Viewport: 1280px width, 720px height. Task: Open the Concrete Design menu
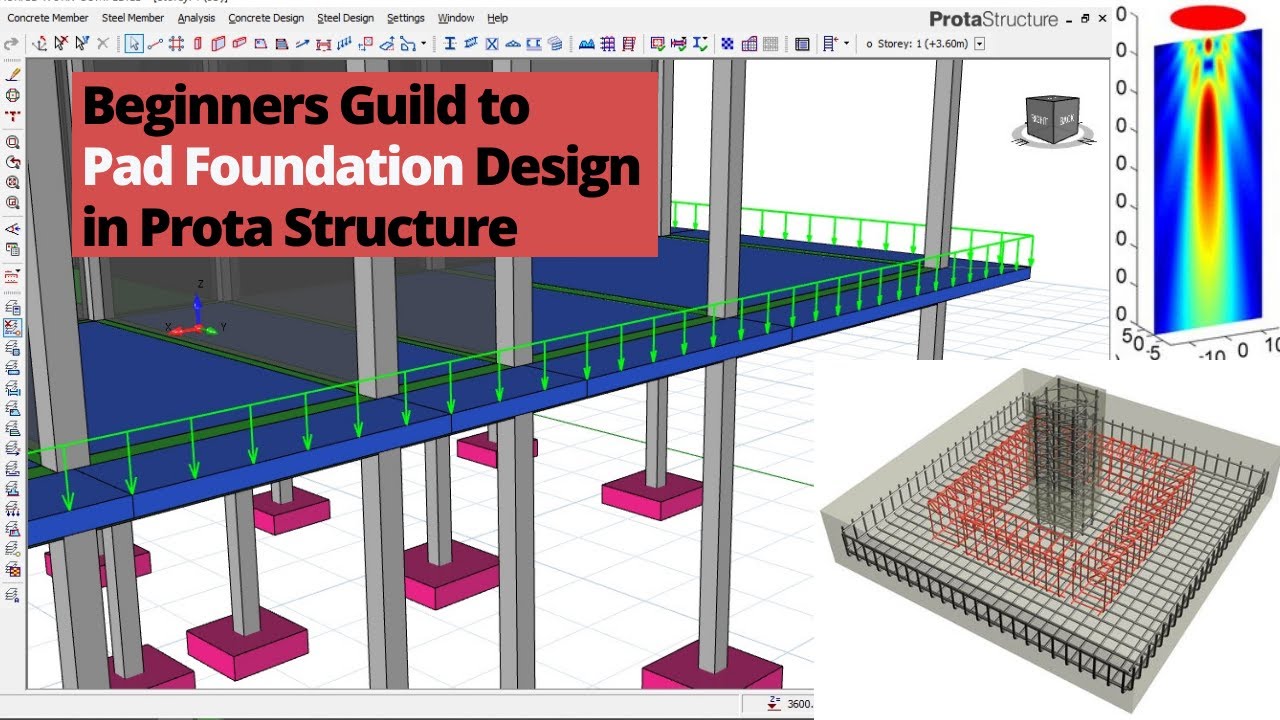pos(266,18)
